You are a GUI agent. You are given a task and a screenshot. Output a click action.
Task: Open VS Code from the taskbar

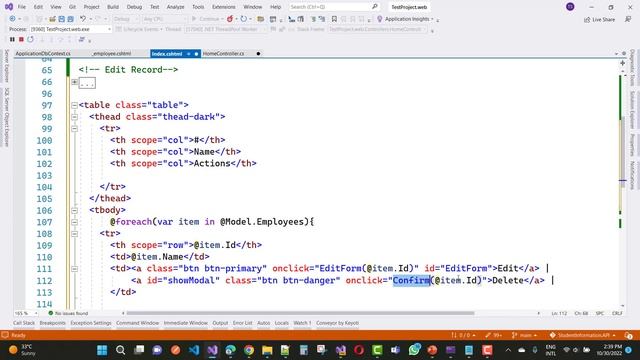194,350
